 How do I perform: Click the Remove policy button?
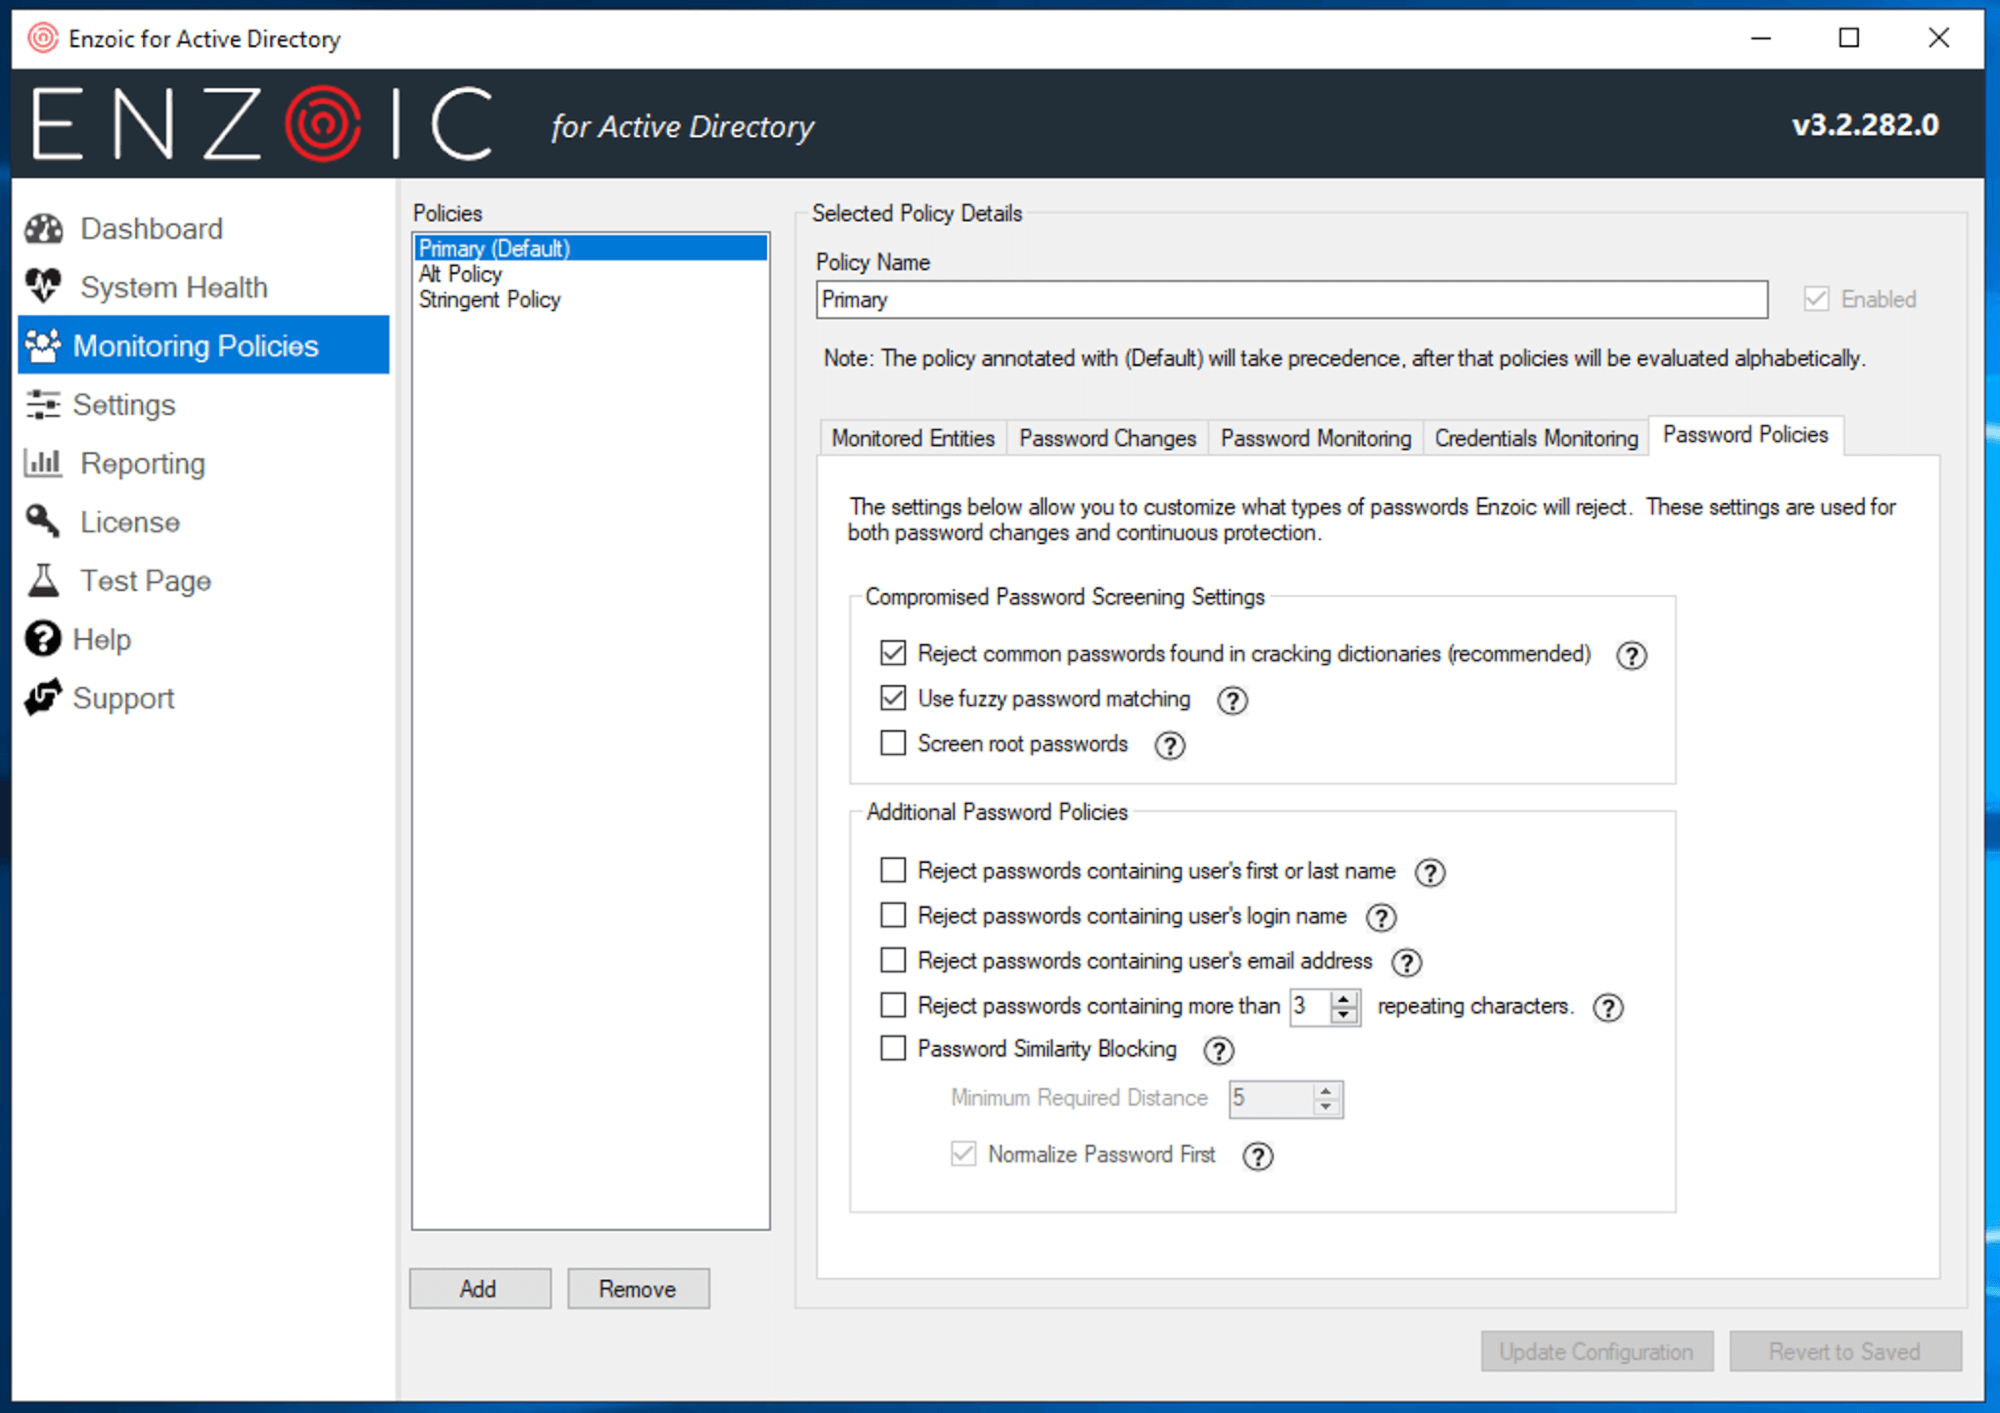[638, 1288]
